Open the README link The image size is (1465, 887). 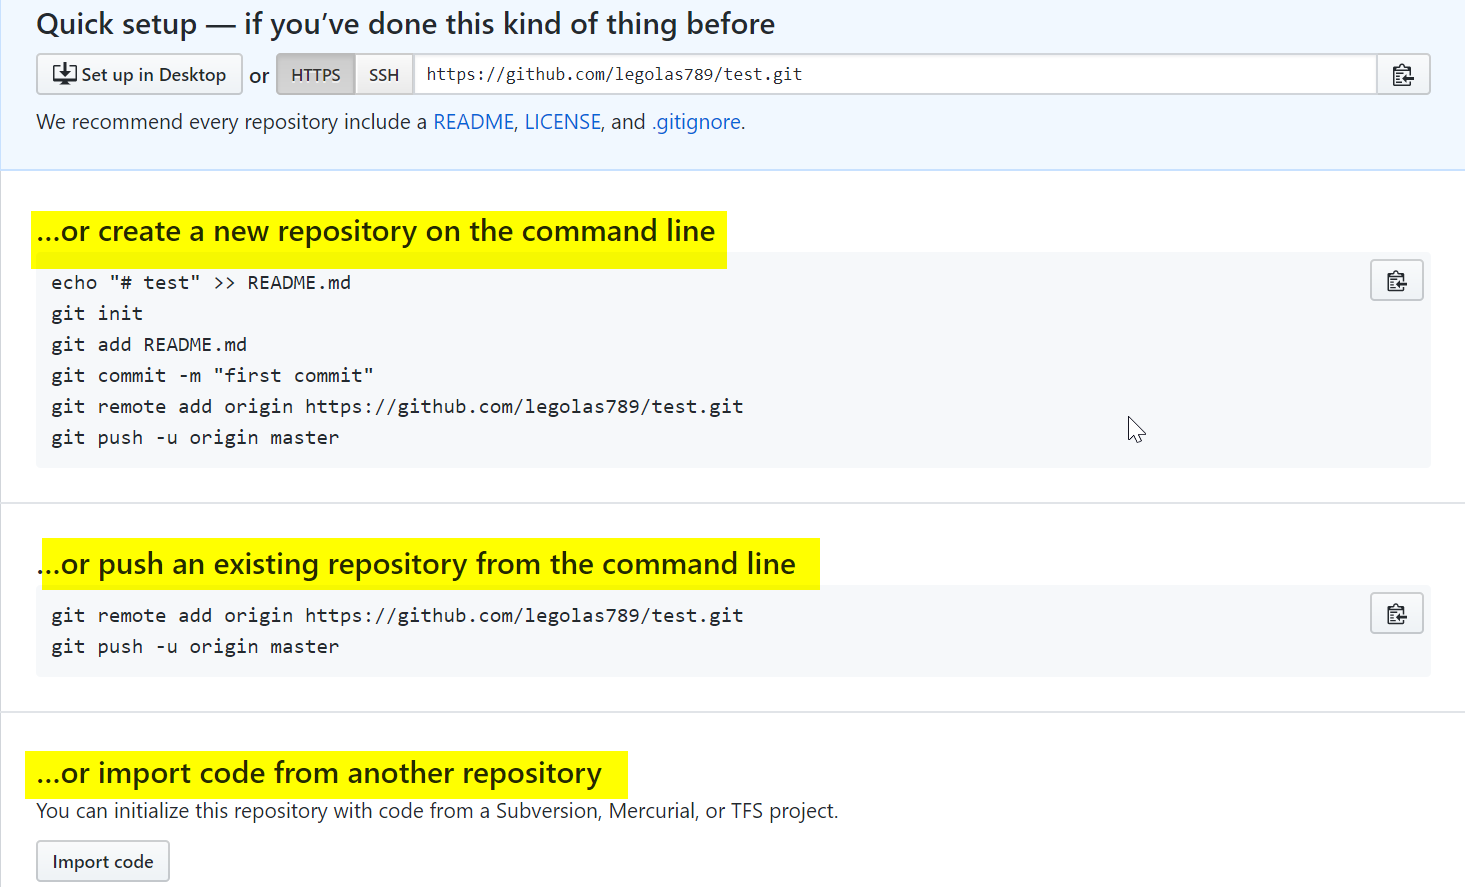coord(473,122)
